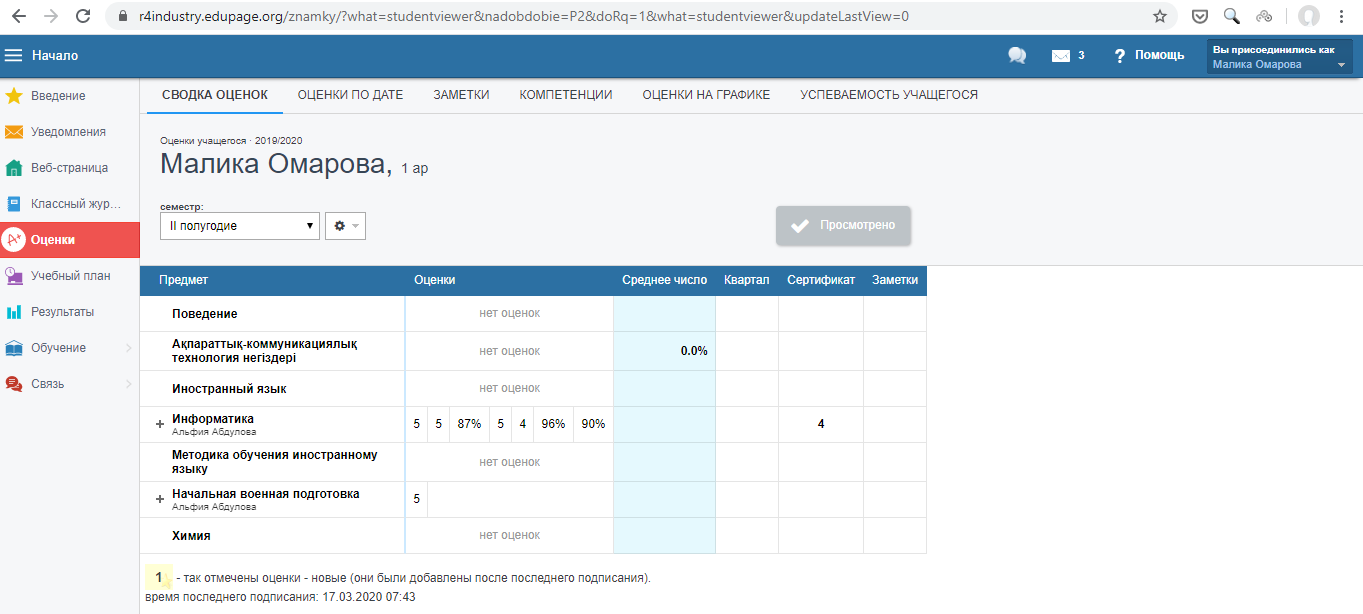1363x614 pixels.
Task: Switch to the ОЦЕНКИ ПО ДАТЕ tab
Action: click(x=350, y=95)
